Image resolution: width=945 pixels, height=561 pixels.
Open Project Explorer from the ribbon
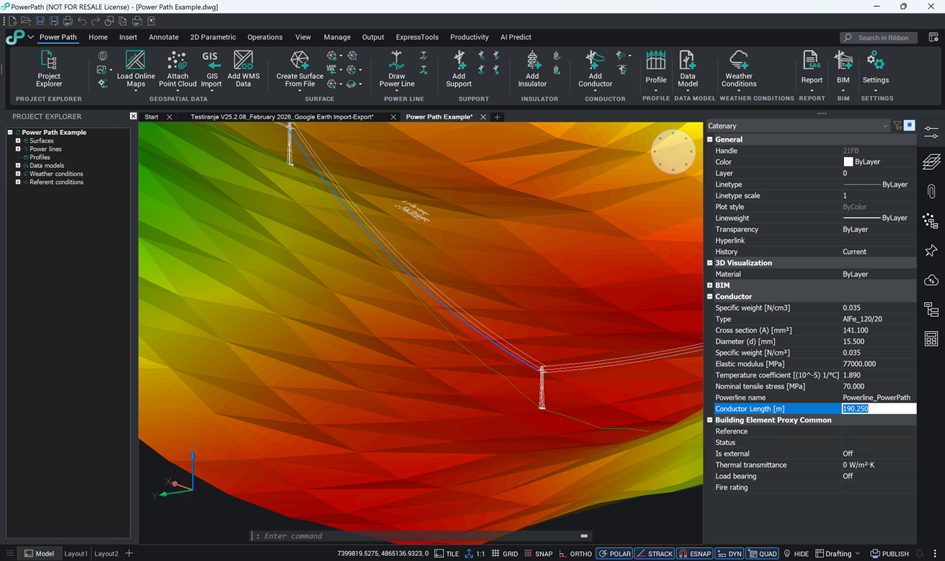coord(48,68)
